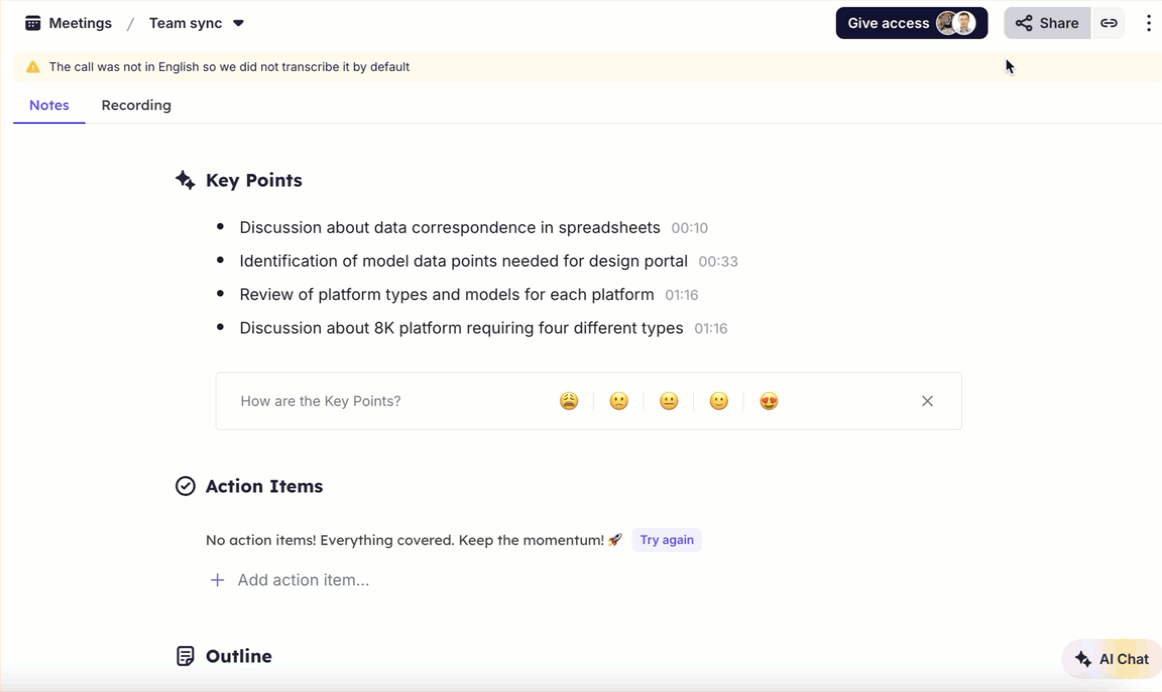The width and height of the screenshot is (1162, 692).
Task: Rate Key Points with neutral face emoji
Action: pos(668,401)
